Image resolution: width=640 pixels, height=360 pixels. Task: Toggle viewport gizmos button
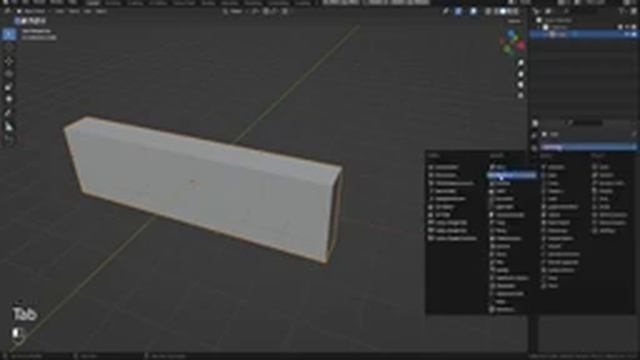tap(458, 11)
